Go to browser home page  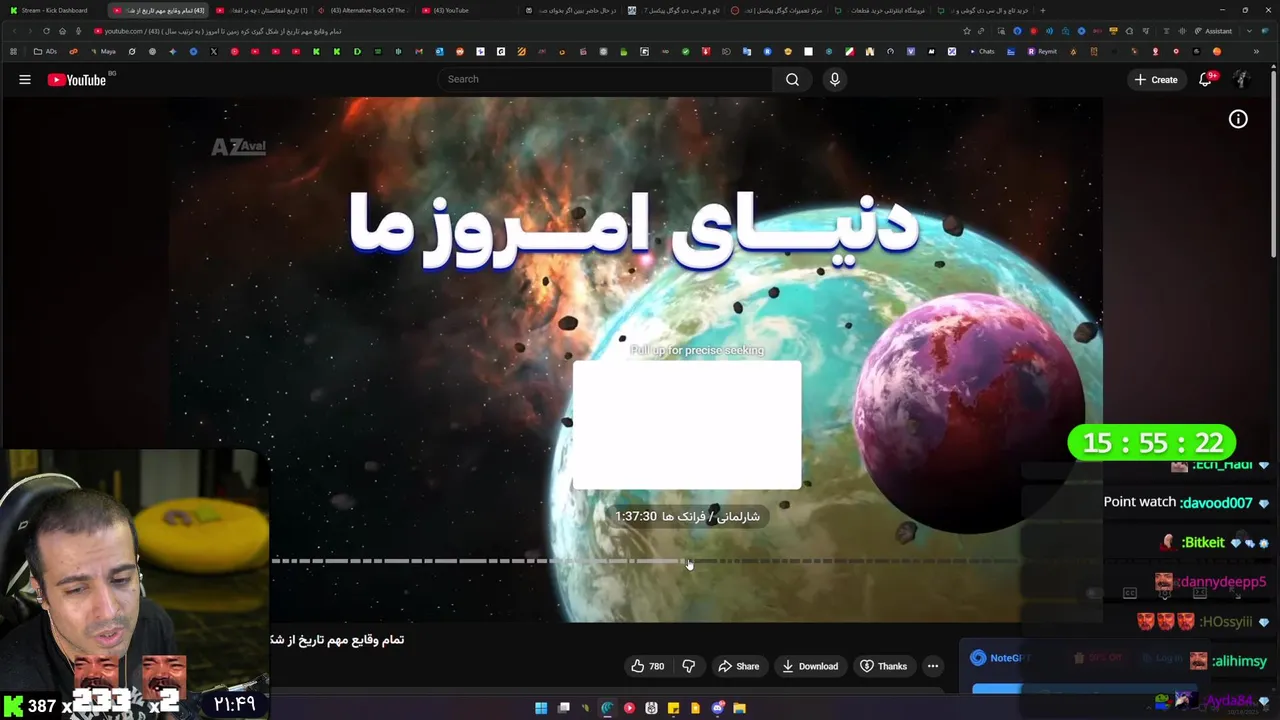click(62, 31)
